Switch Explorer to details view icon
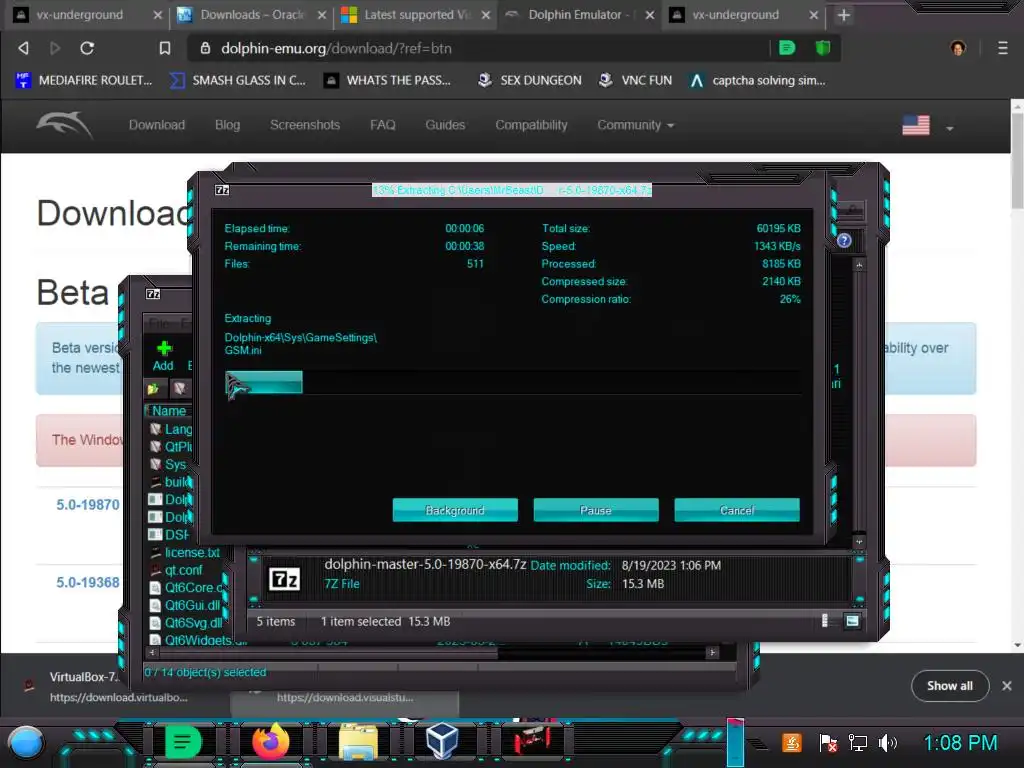1024x768 pixels. point(825,620)
